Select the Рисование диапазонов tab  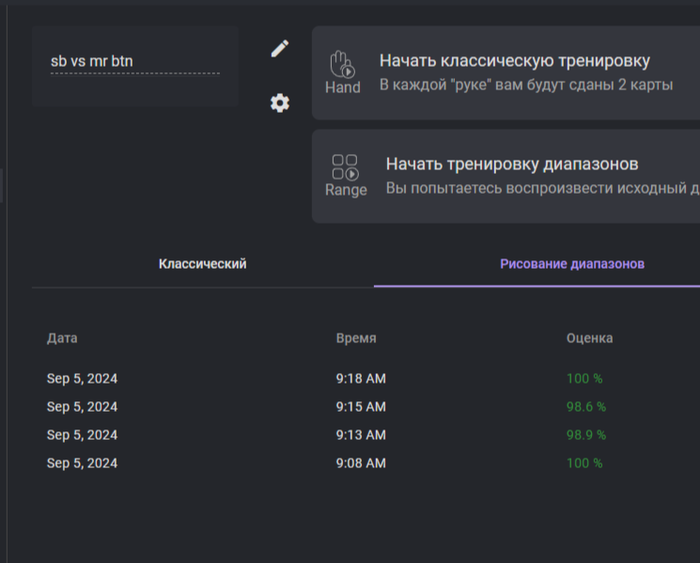[x=572, y=264]
